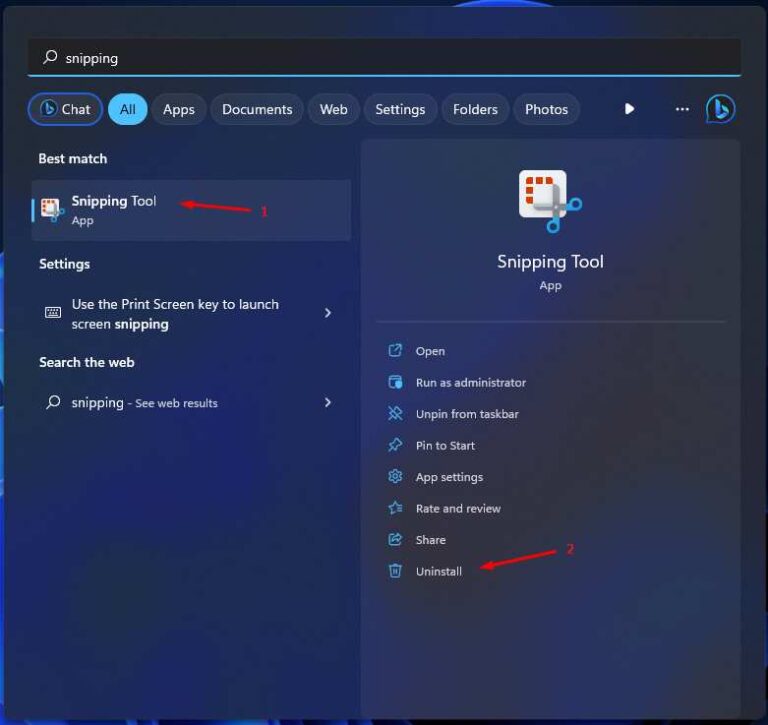Click the Snipping Tool title in preview pane
Image resolution: width=768 pixels, height=725 pixels.
[x=550, y=262]
